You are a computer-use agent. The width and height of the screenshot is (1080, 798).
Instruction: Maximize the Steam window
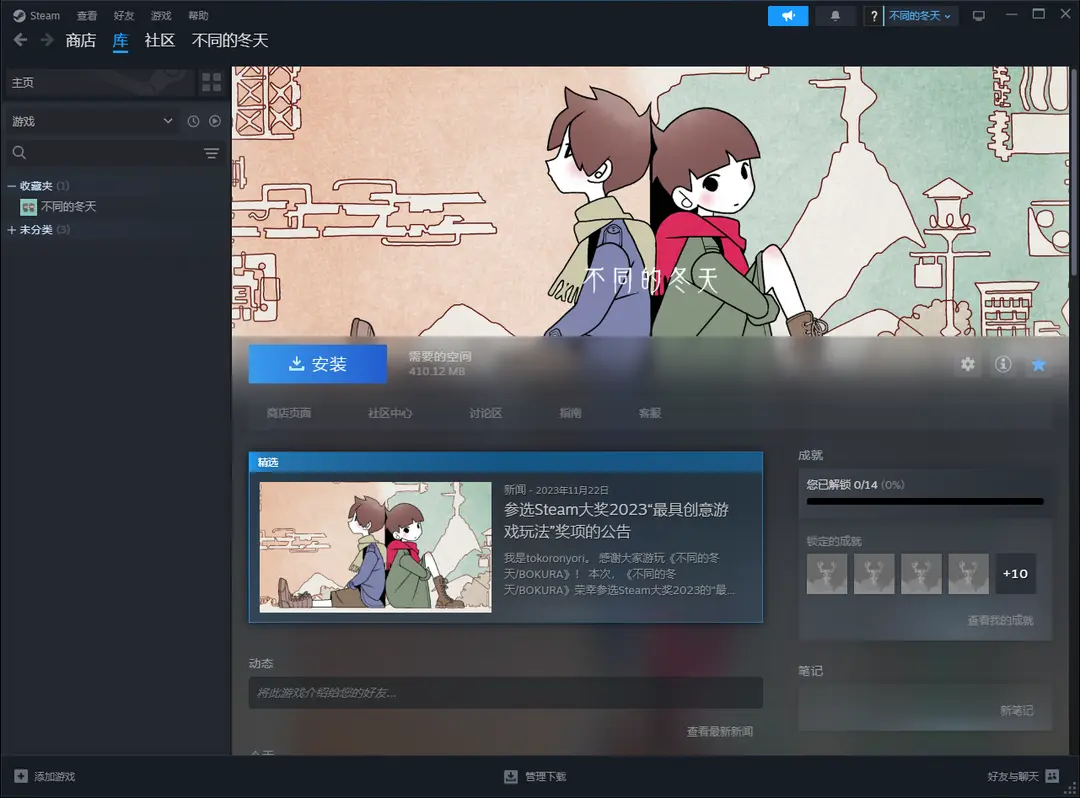click(1039, 14)
